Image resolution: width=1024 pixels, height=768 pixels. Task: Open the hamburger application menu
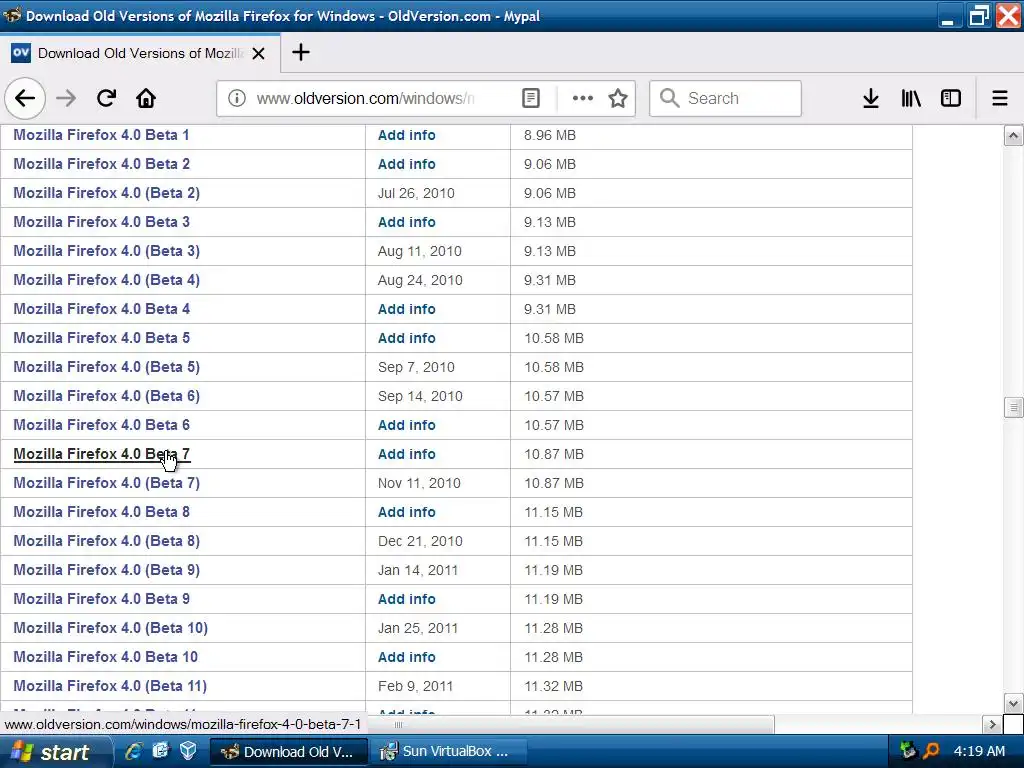click(1000, 99)
